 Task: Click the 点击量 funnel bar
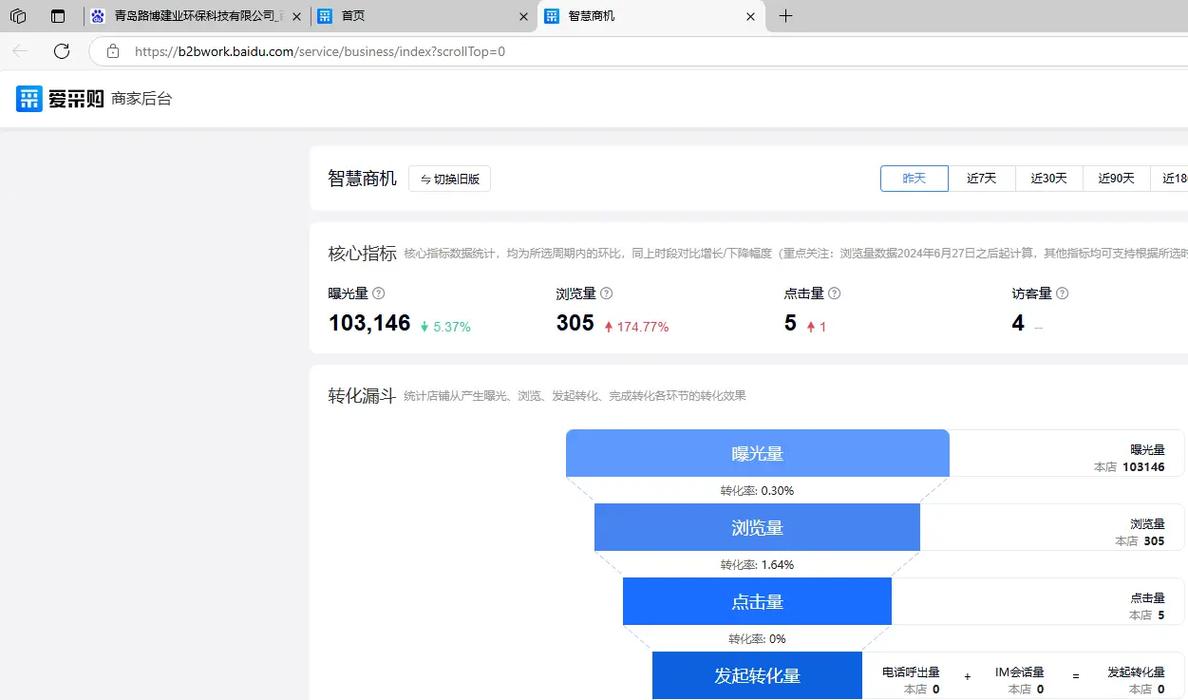tap(757, 602)
